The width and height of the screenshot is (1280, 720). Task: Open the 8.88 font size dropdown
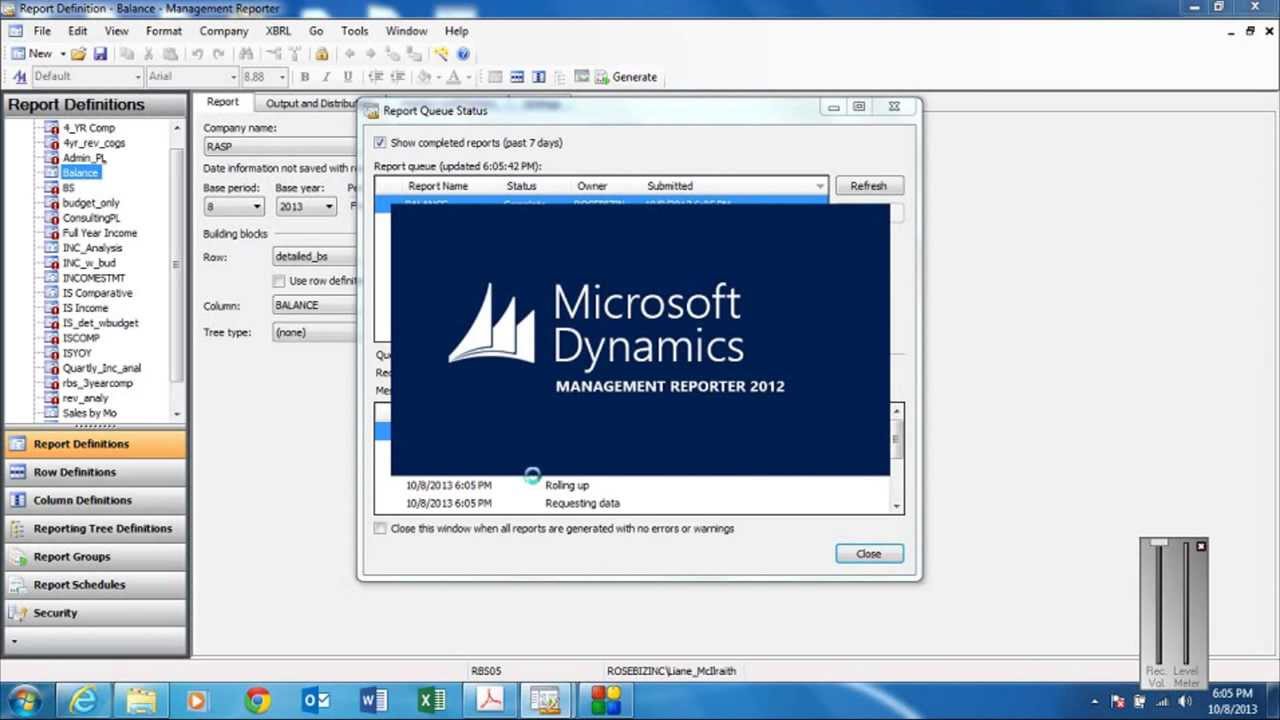coord(282,77)
